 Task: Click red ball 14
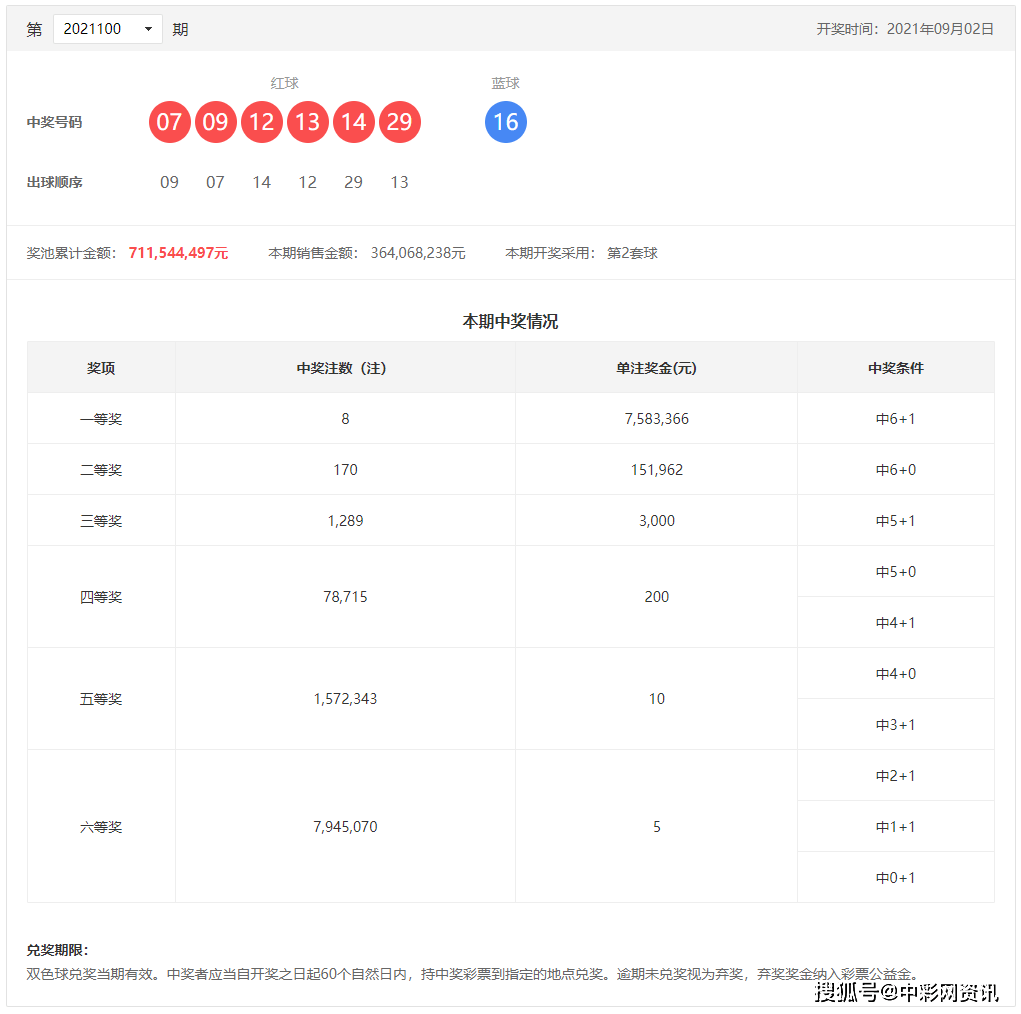(354, 122)
